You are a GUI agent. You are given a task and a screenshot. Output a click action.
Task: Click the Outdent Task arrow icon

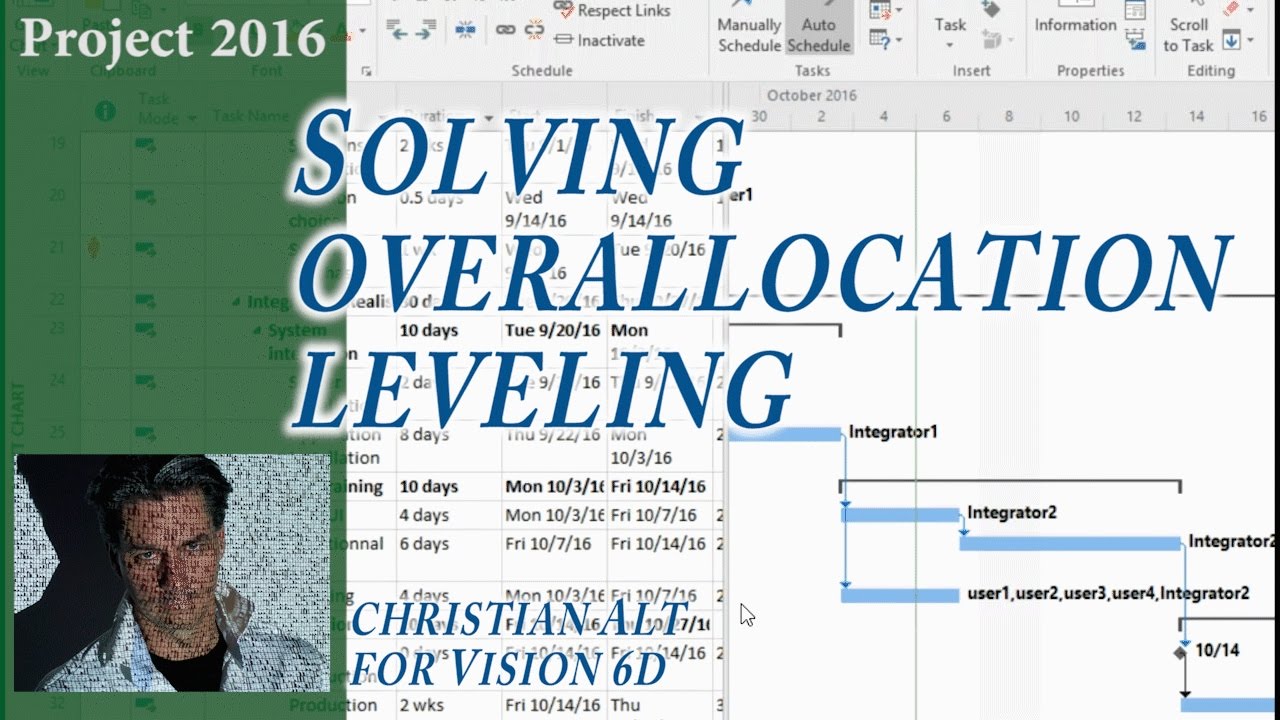click(396, 30)
